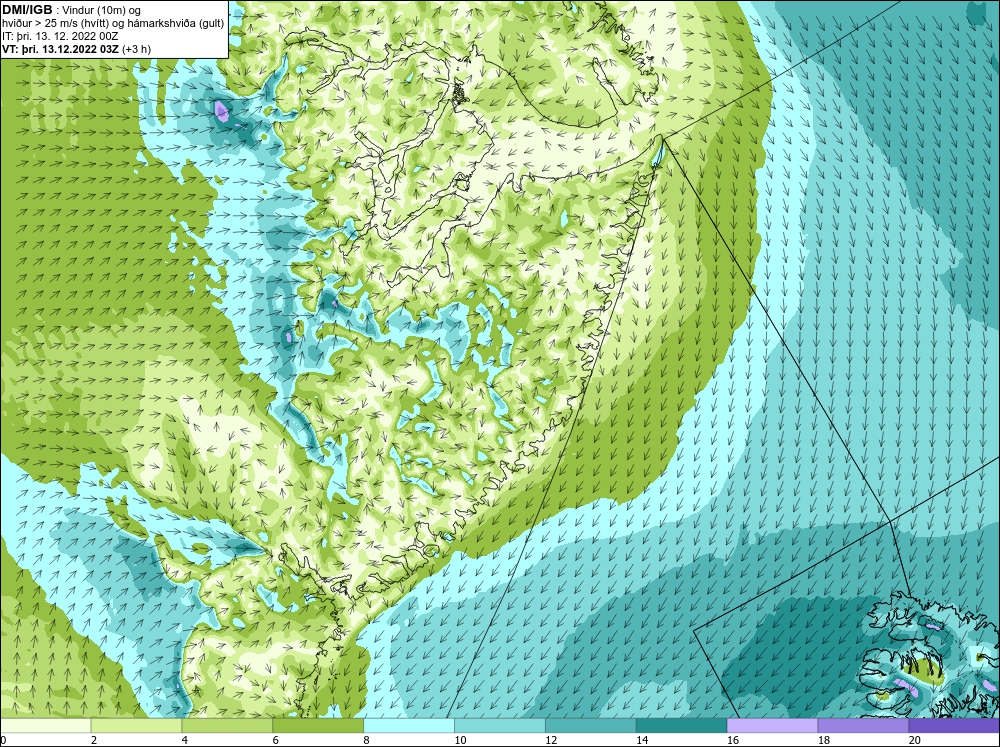This screenshot has width=1000, height=747.
Task: Pick the 10–12 m/s aqua legend swatch
Action: 500,725
